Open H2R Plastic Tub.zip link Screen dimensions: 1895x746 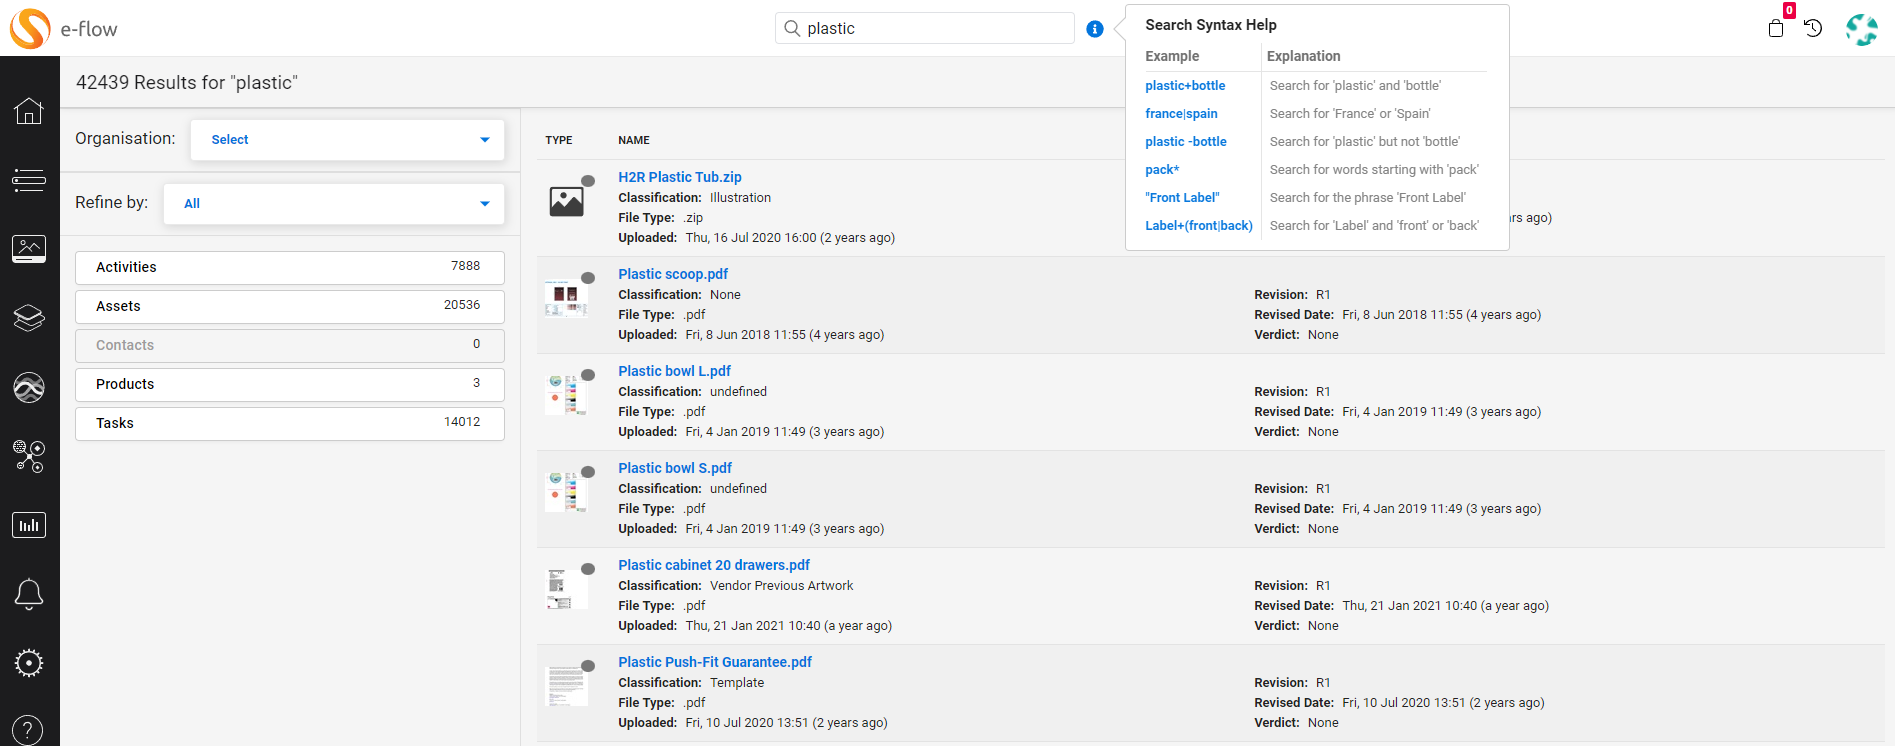(679, 177)
